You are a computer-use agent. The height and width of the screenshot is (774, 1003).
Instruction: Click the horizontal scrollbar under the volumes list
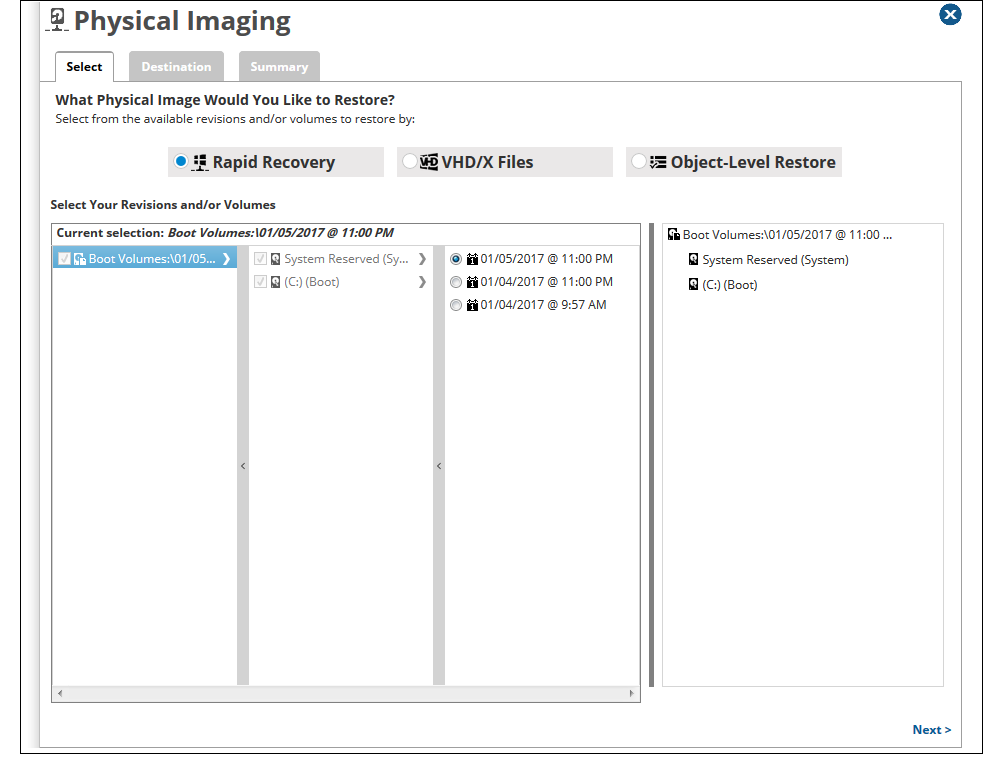tap(345, 693)
